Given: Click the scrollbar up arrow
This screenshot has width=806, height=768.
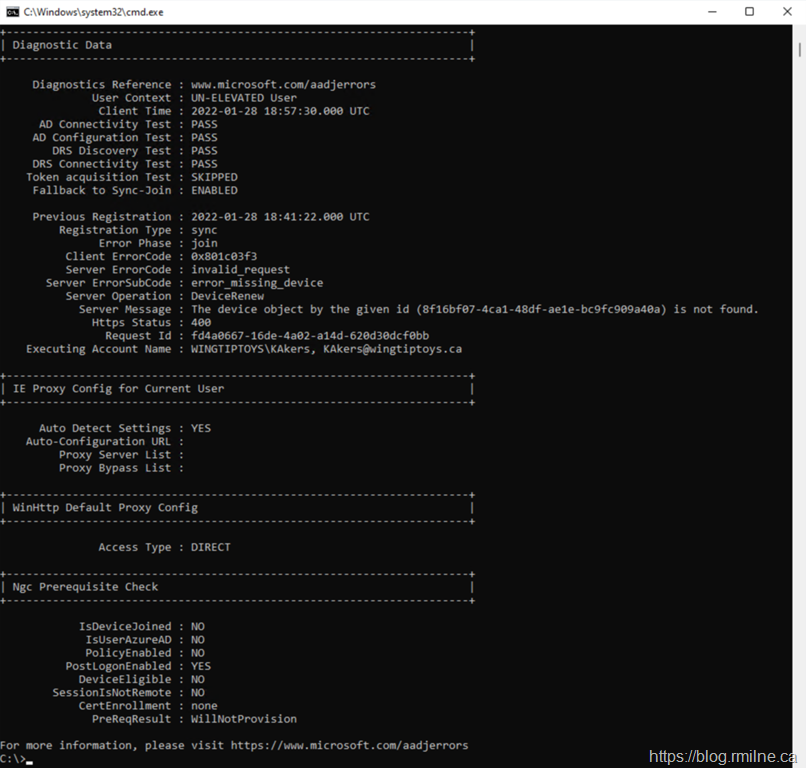Looking at the screenshot, I should pos(799,32).
